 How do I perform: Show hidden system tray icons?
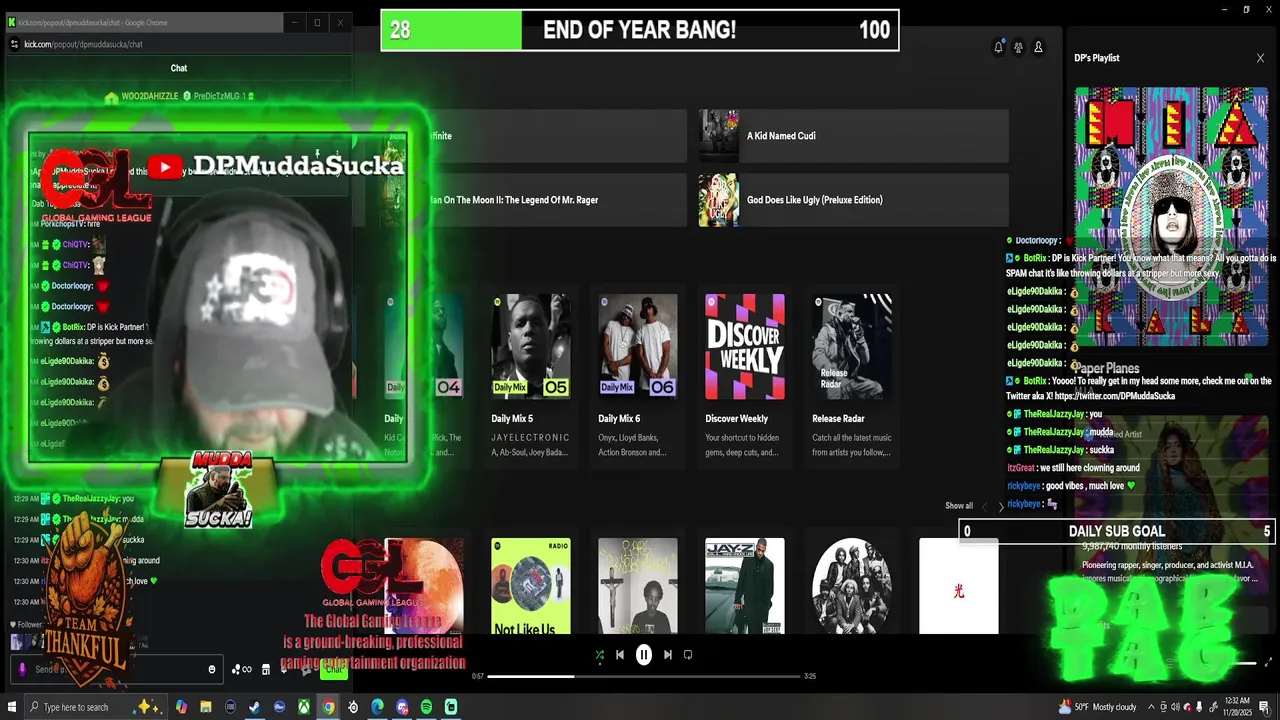click(1151, 707)
